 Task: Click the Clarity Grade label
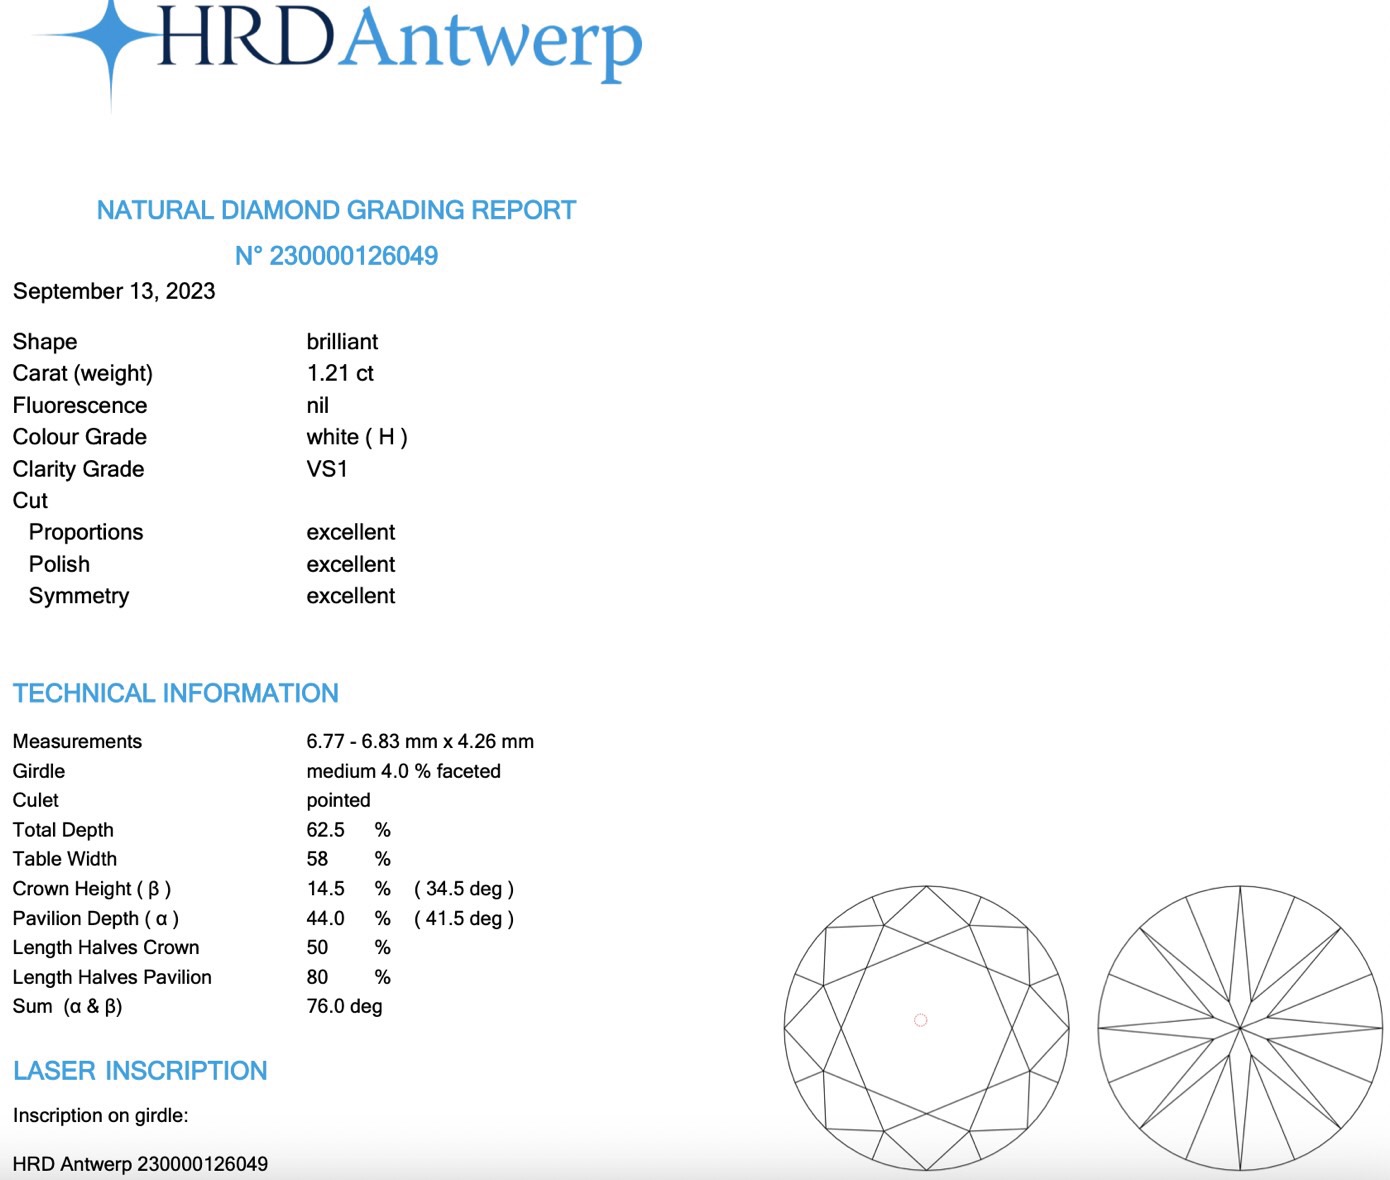78,469
